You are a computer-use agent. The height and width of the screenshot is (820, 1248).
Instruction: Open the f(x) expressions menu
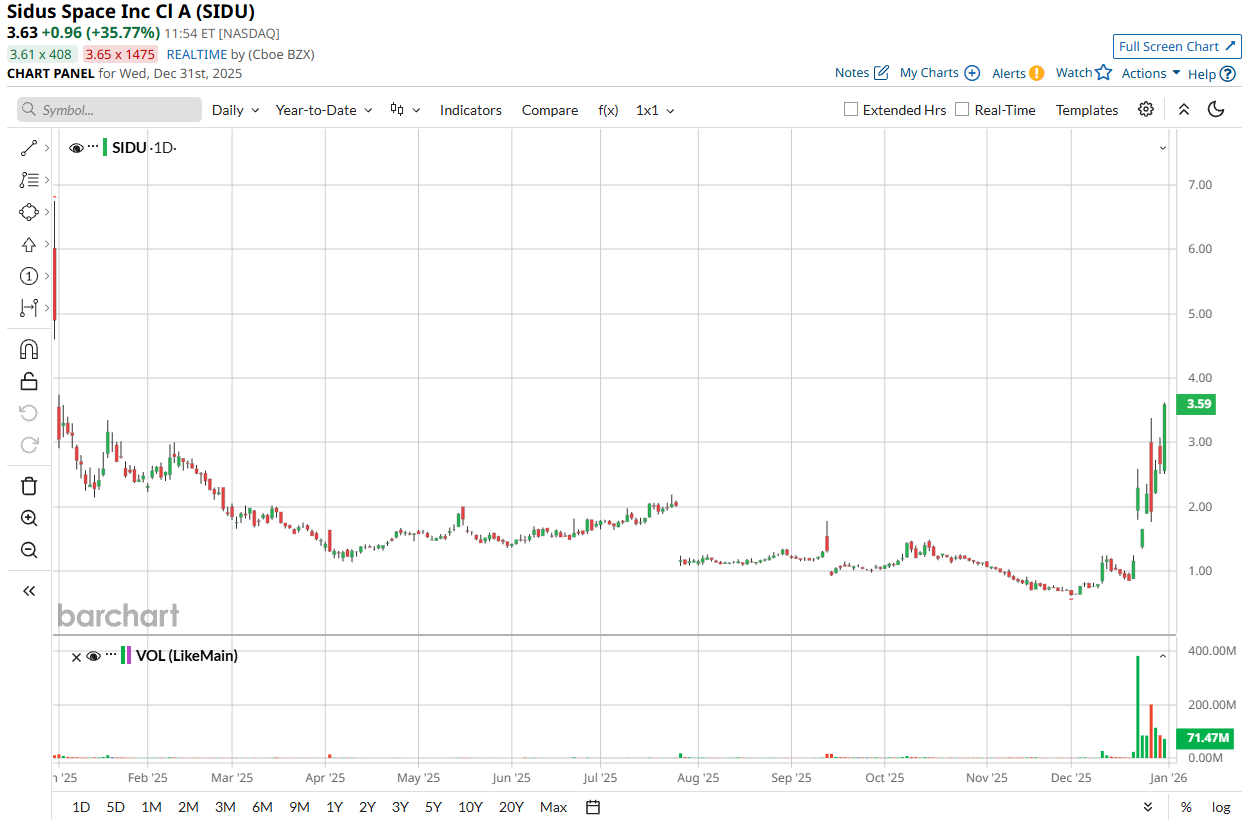coord(608,110)
